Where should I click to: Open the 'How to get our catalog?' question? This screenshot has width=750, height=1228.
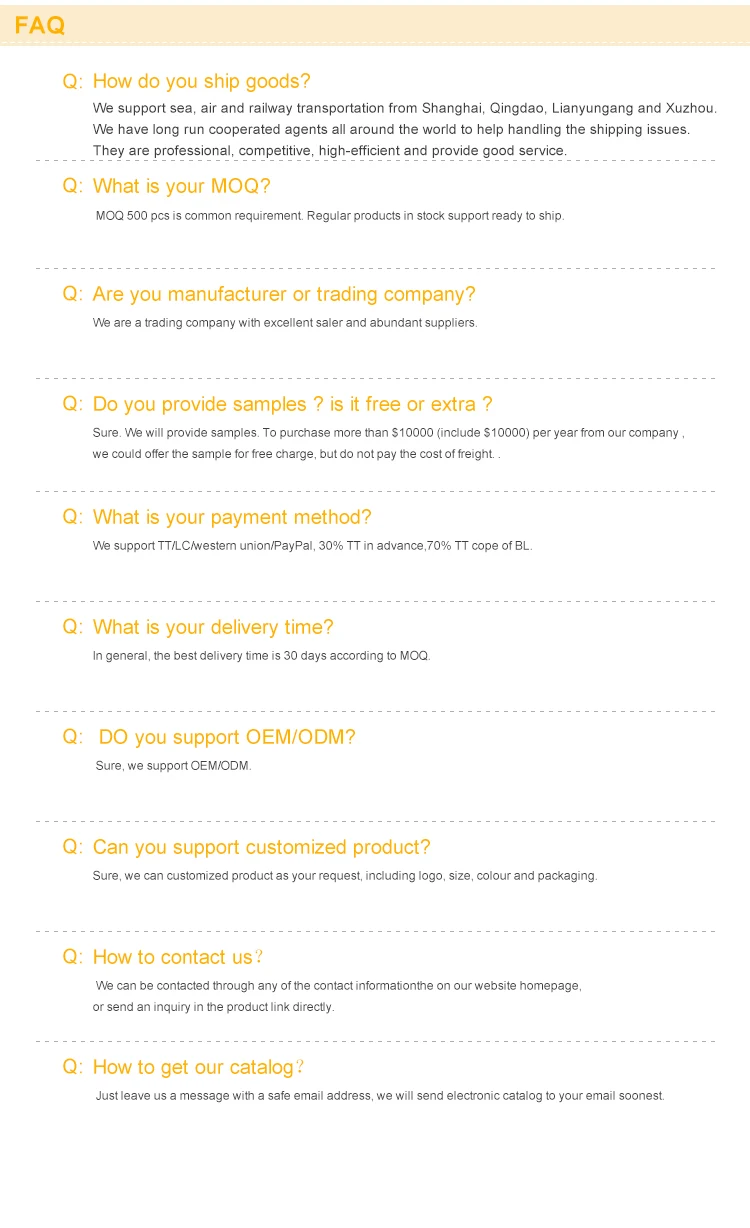point(198,1068)
